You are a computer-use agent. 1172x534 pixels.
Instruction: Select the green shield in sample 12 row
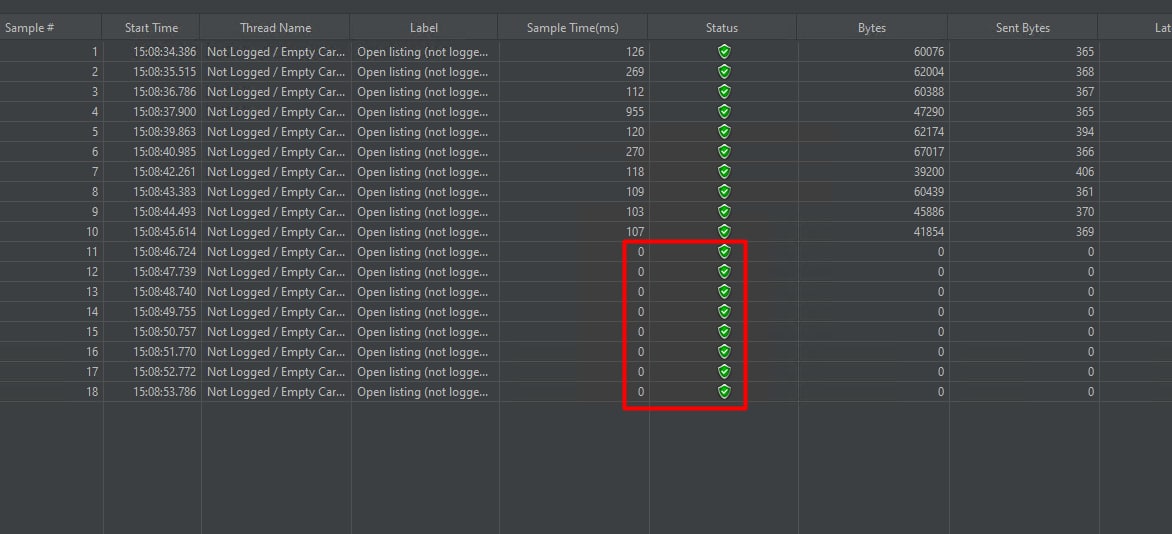[724, 271]
